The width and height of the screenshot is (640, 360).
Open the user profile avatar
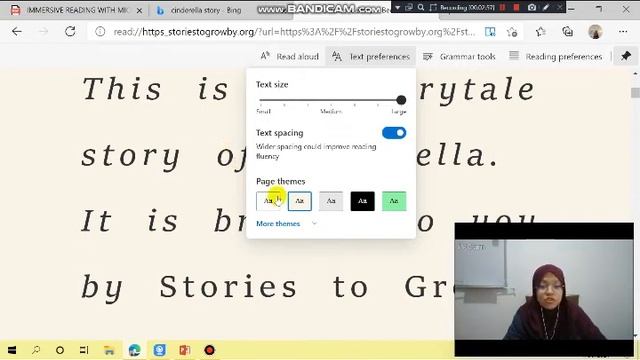coord(595,32)
